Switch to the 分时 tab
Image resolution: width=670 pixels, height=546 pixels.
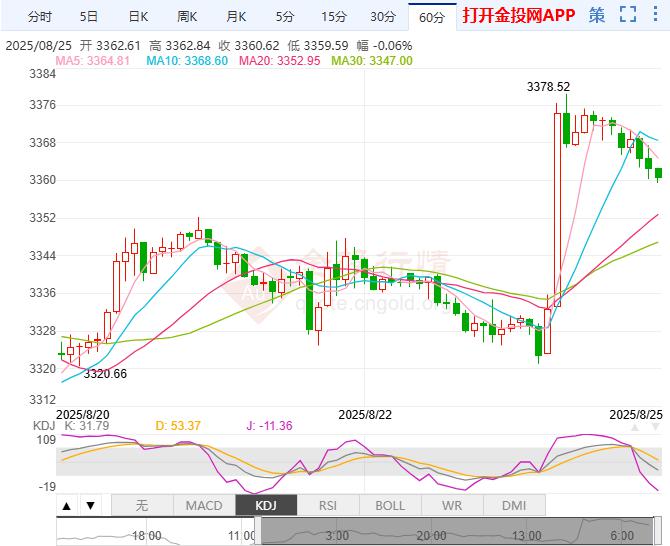(x=40, y=17)
